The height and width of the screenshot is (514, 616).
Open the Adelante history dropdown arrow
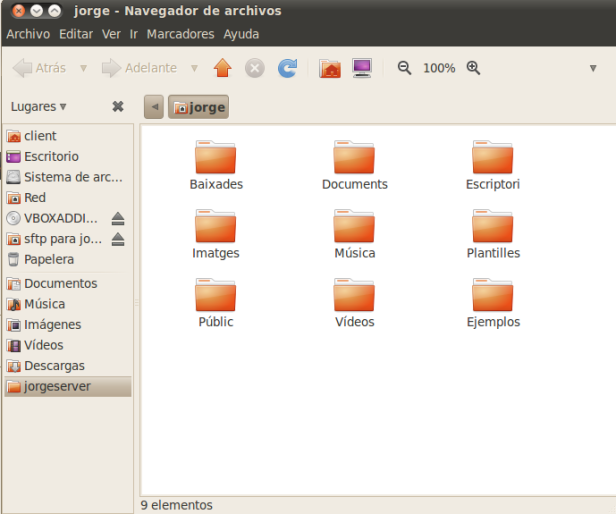click(194, 68)
